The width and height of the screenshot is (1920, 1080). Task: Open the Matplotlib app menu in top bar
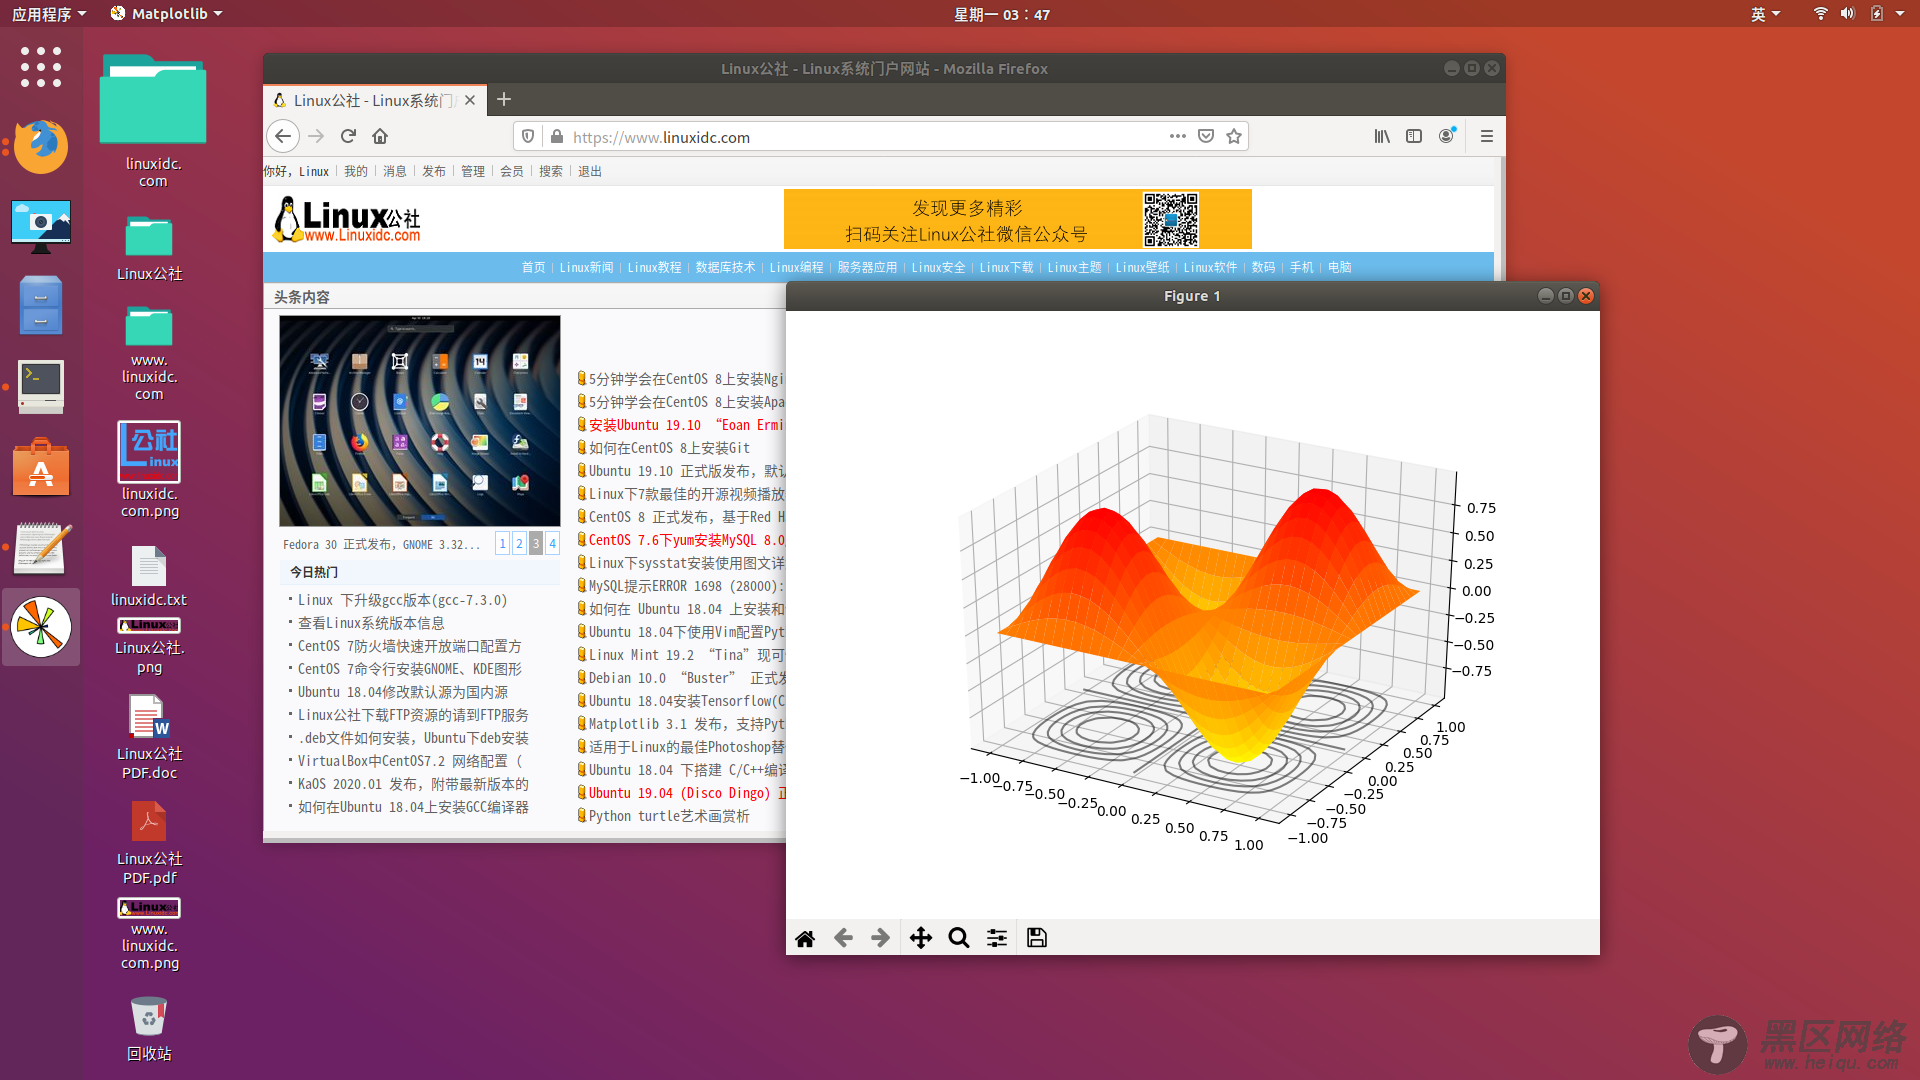tap(166, 14)
